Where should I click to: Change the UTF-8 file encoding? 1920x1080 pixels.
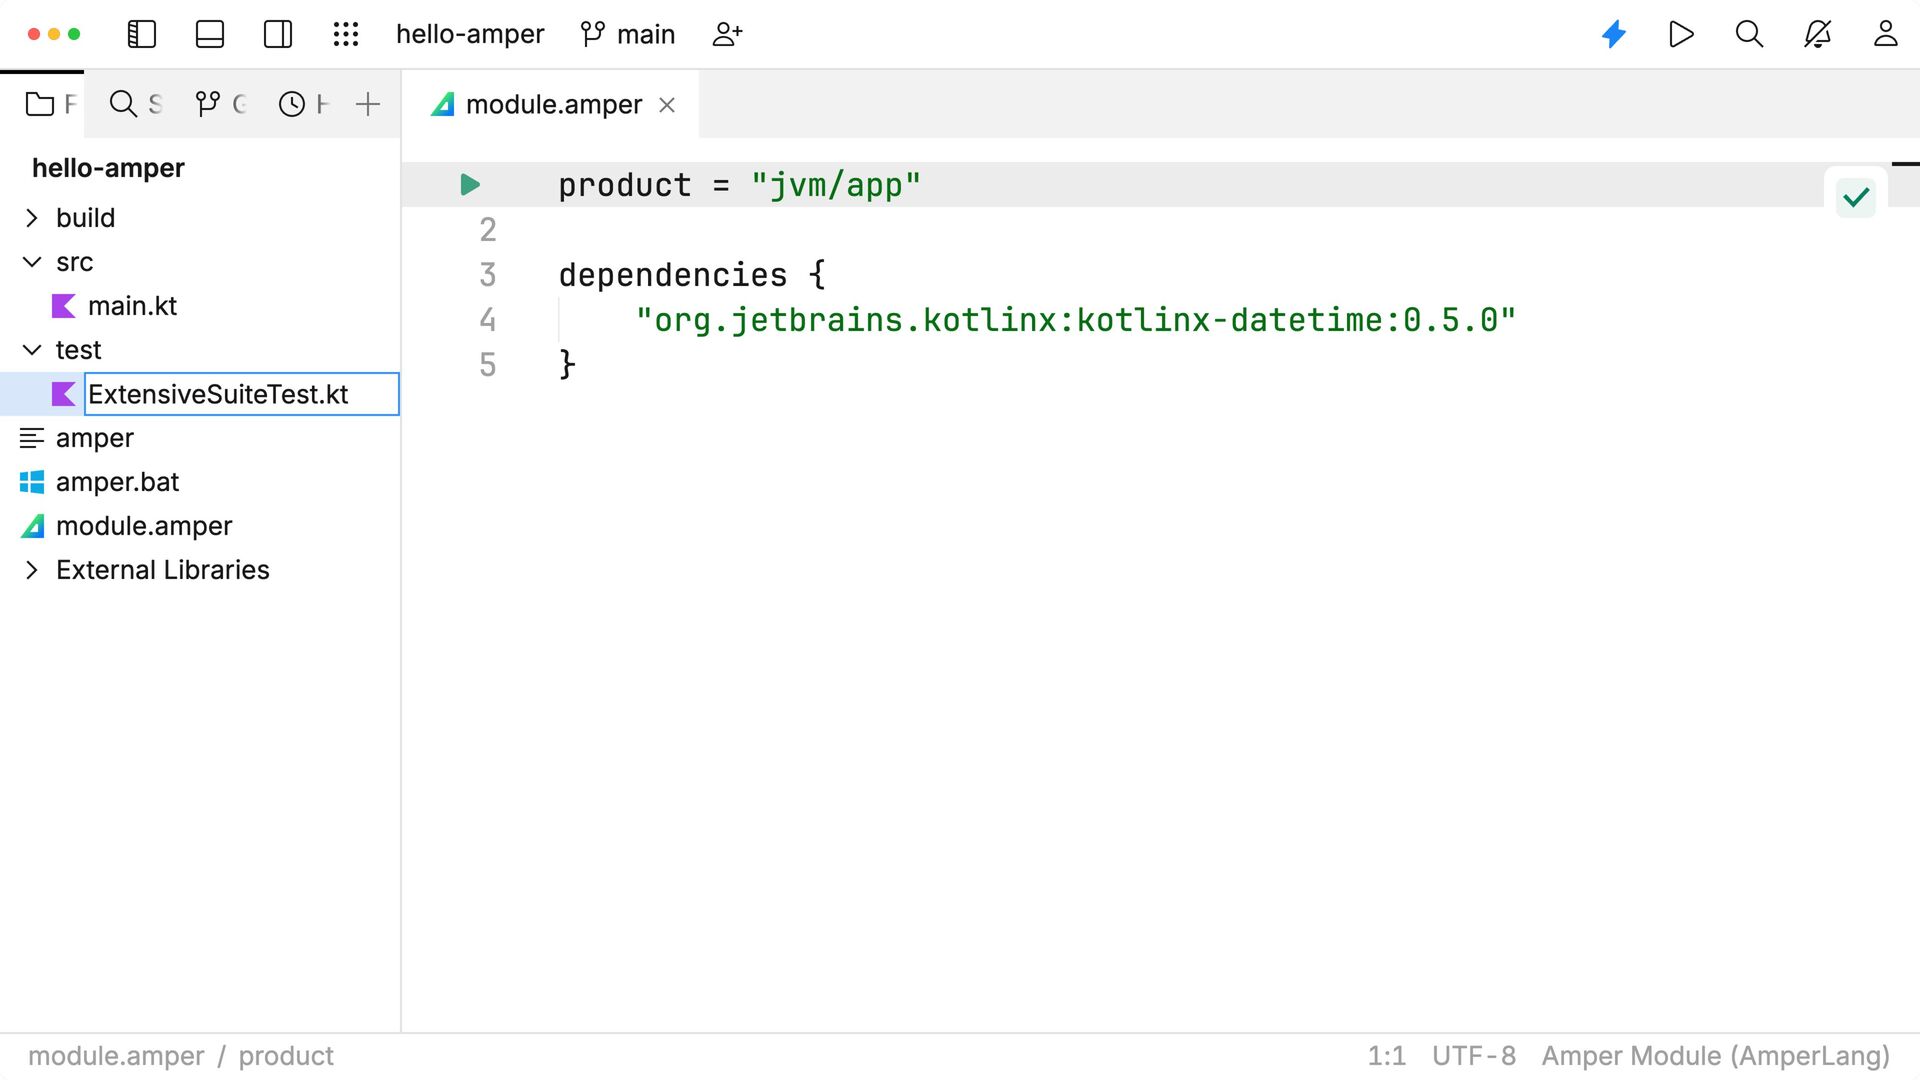tap(1474, 1056)
